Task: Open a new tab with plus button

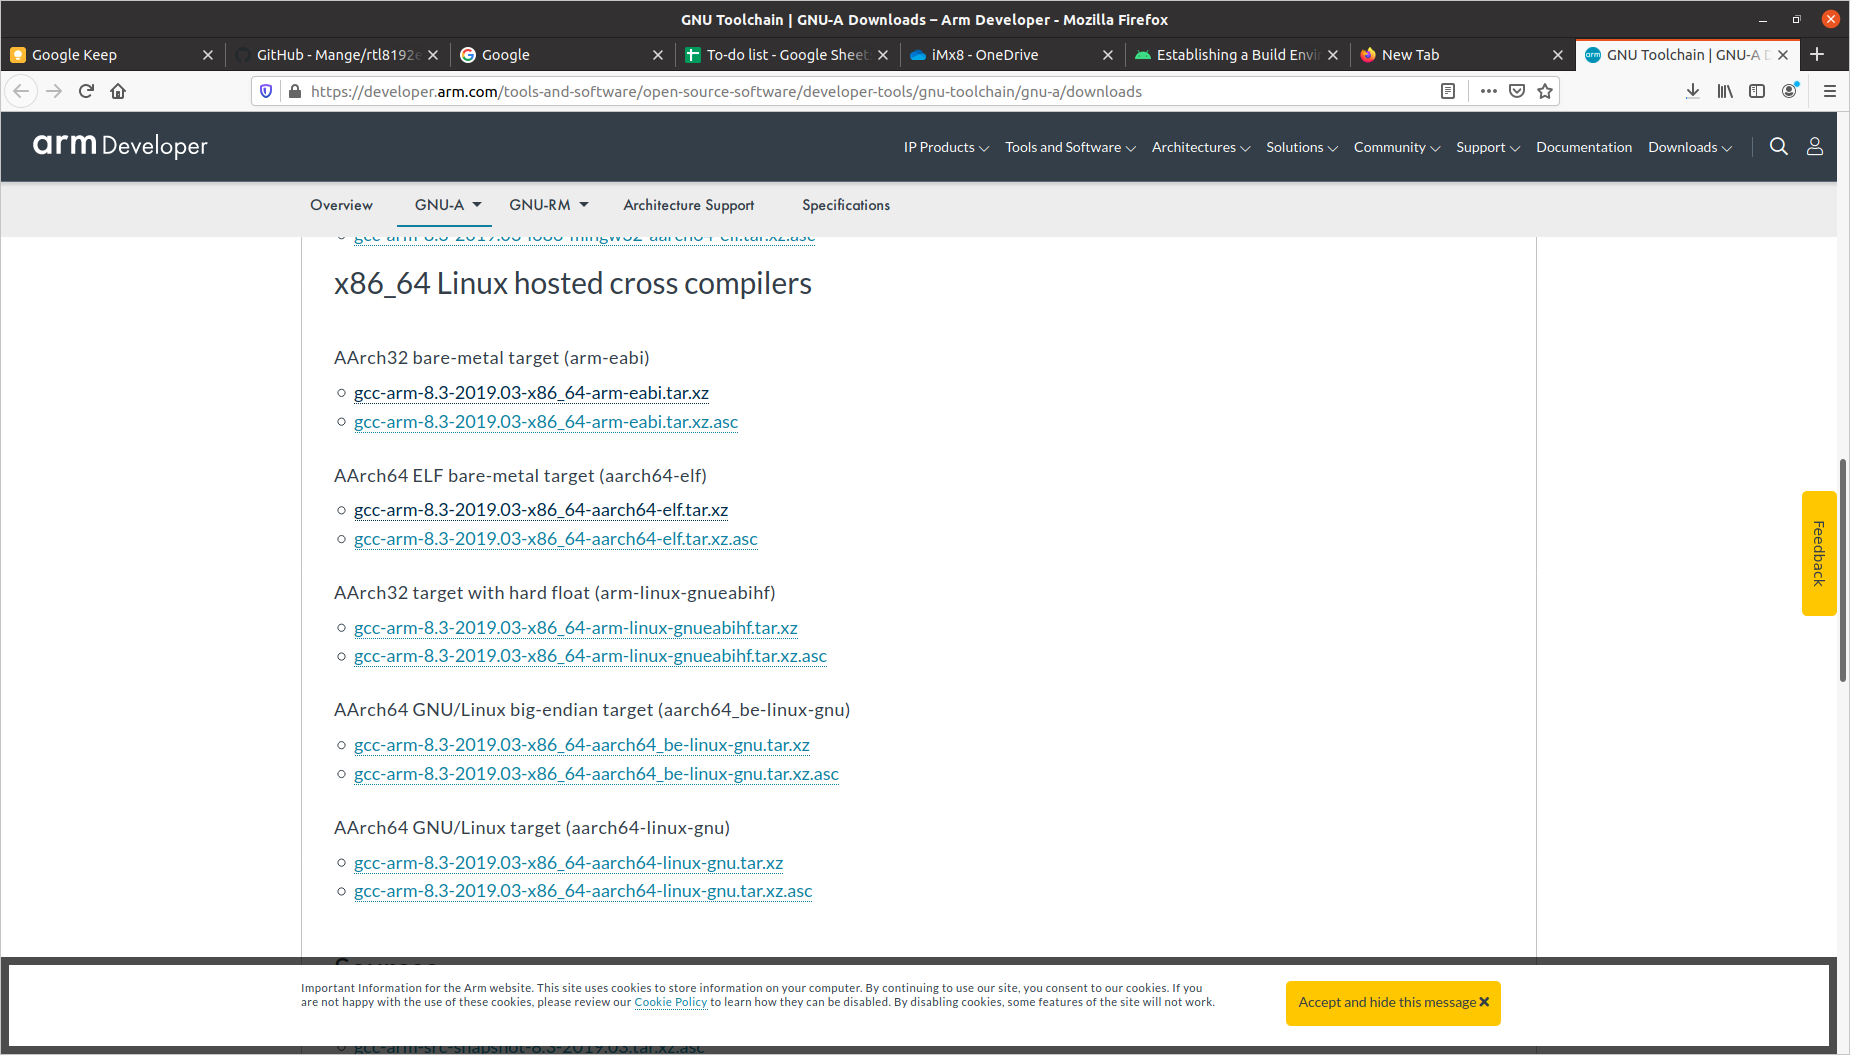Action: tap(1817, 54)
